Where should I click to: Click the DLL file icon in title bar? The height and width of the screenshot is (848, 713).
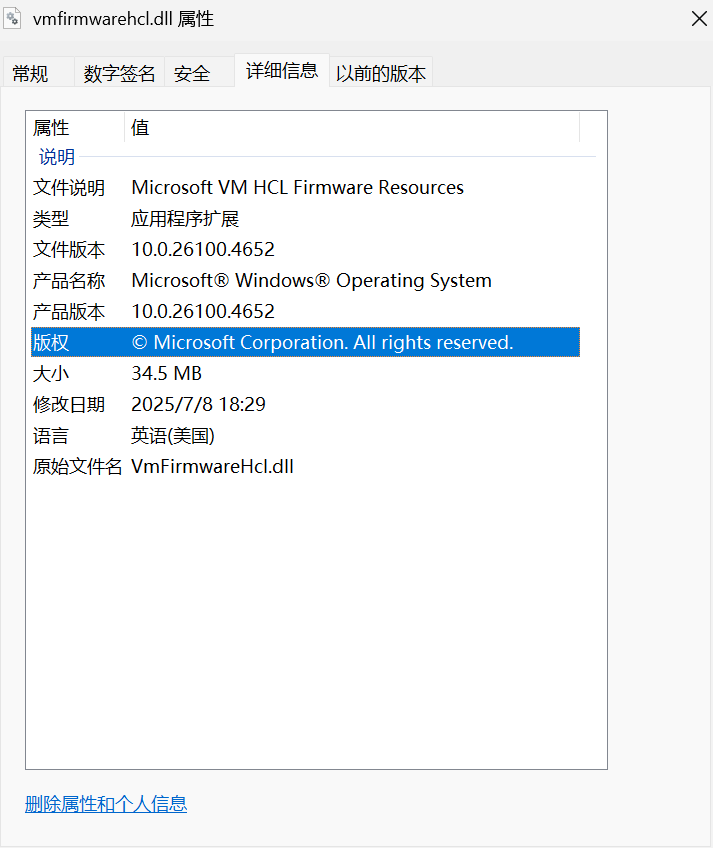tap(14, 18)
